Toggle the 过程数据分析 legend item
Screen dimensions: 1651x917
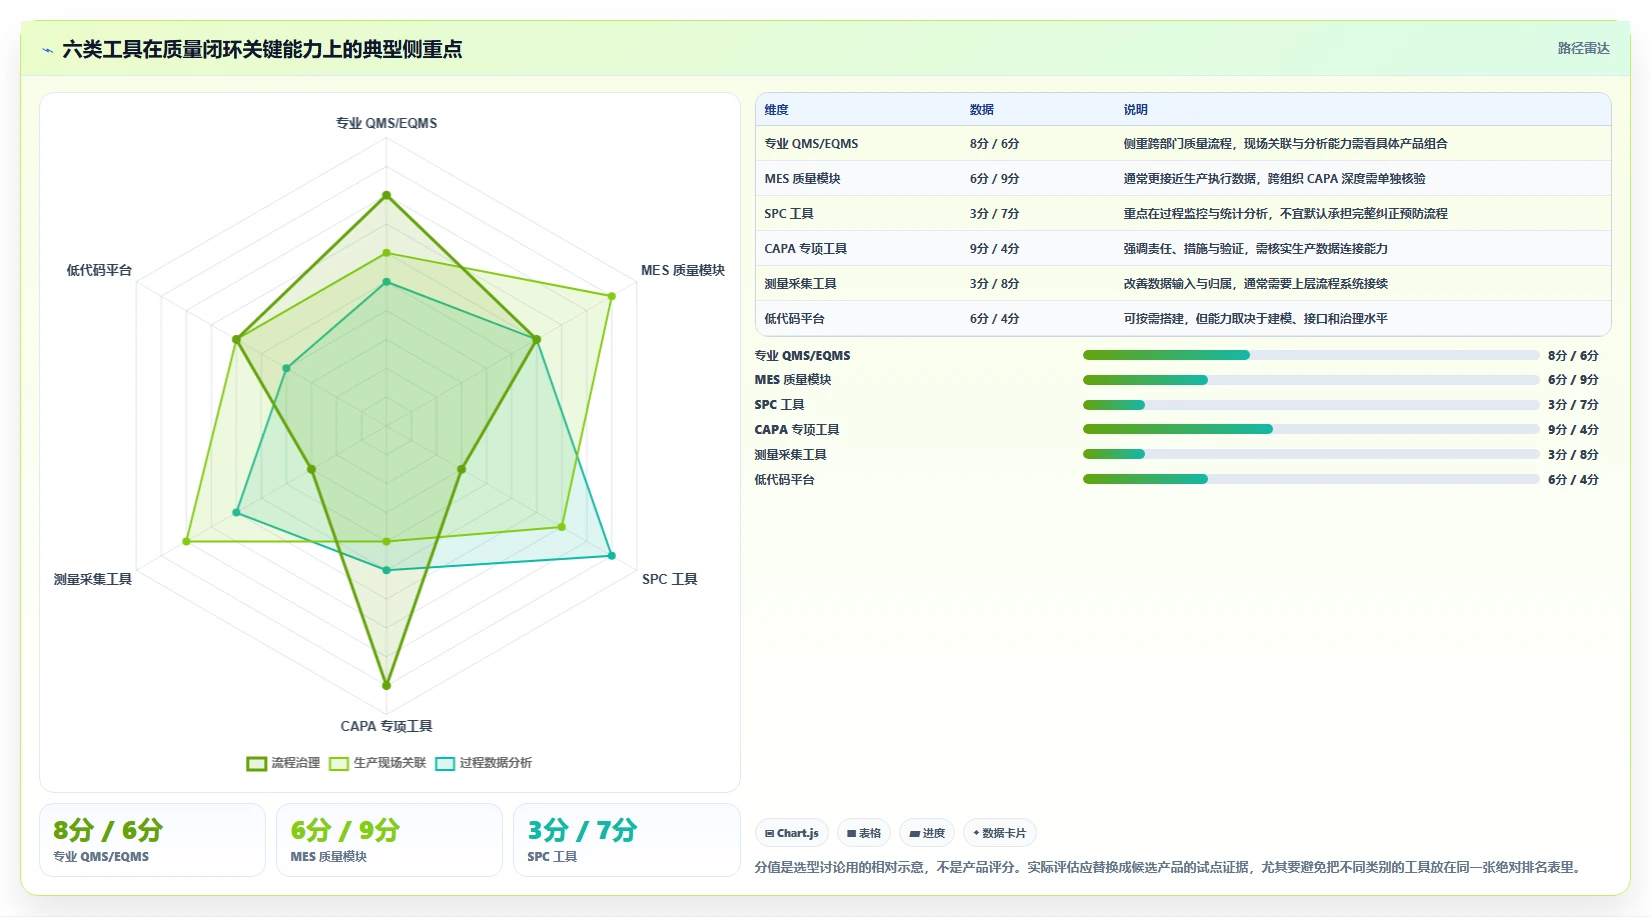click(484, 763)
